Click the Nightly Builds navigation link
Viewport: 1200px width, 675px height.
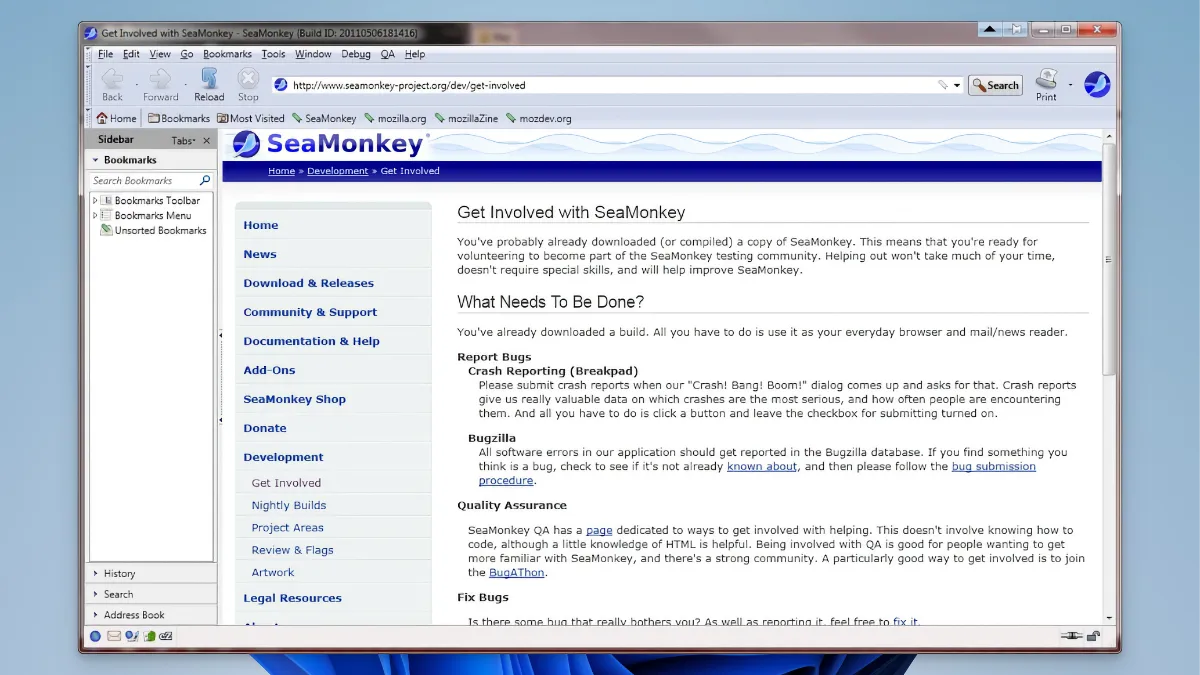pos(288,506)
